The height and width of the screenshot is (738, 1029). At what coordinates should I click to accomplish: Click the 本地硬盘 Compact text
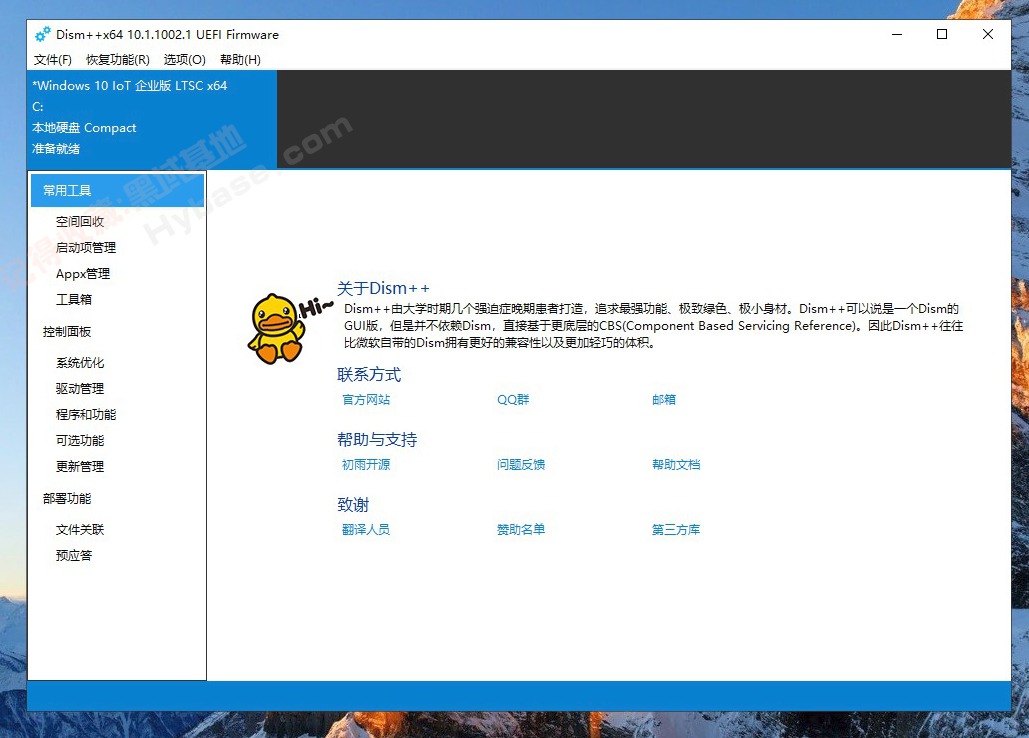(84, 128)
